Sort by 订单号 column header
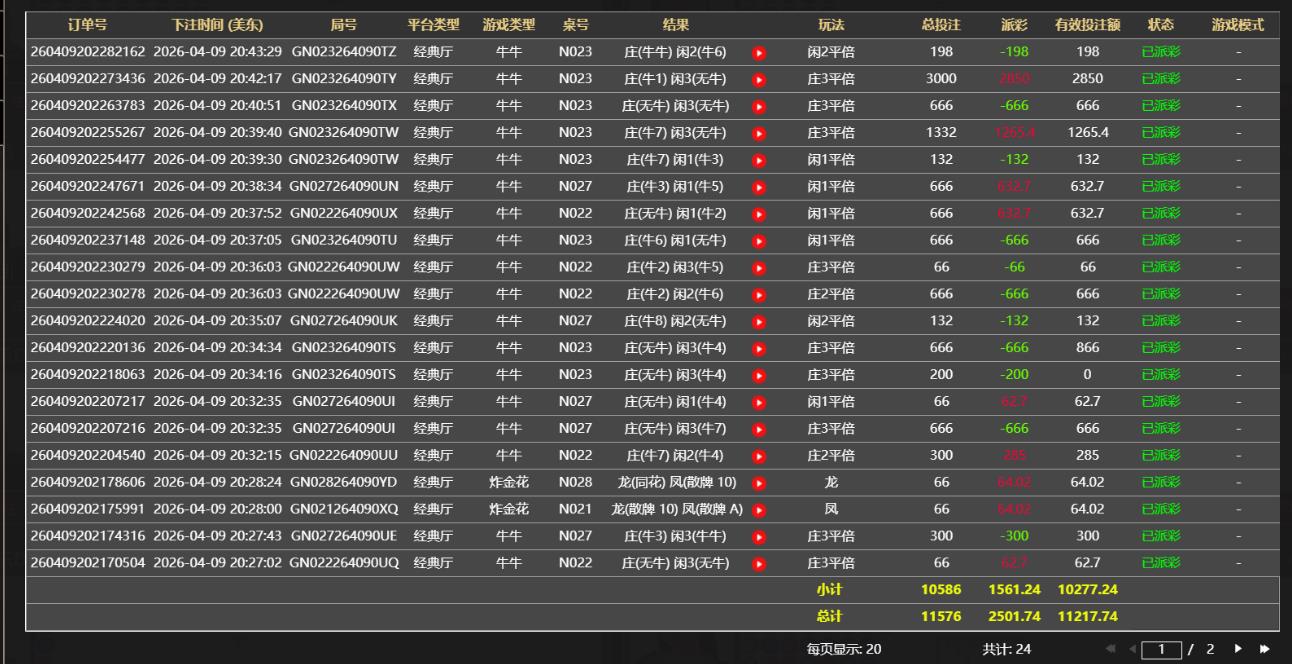Viewport: 1292px width, 664px height. (87, 25)
